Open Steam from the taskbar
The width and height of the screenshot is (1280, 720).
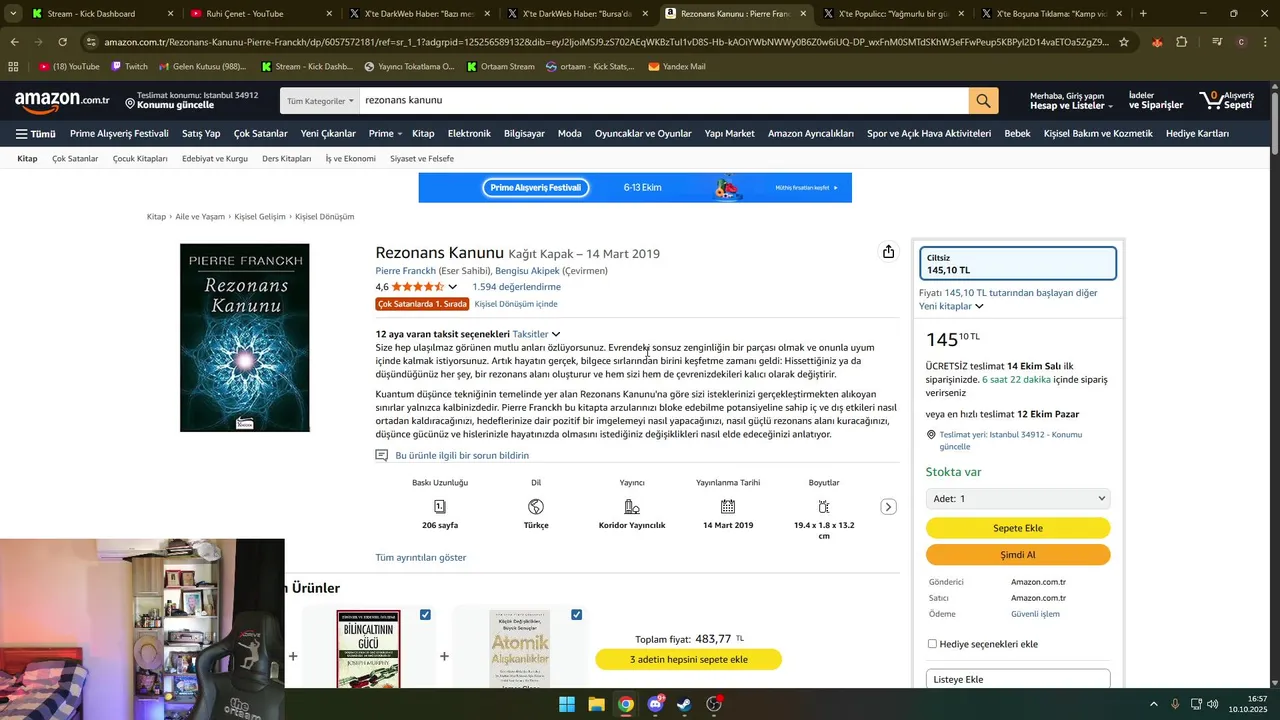pos(684,704)
